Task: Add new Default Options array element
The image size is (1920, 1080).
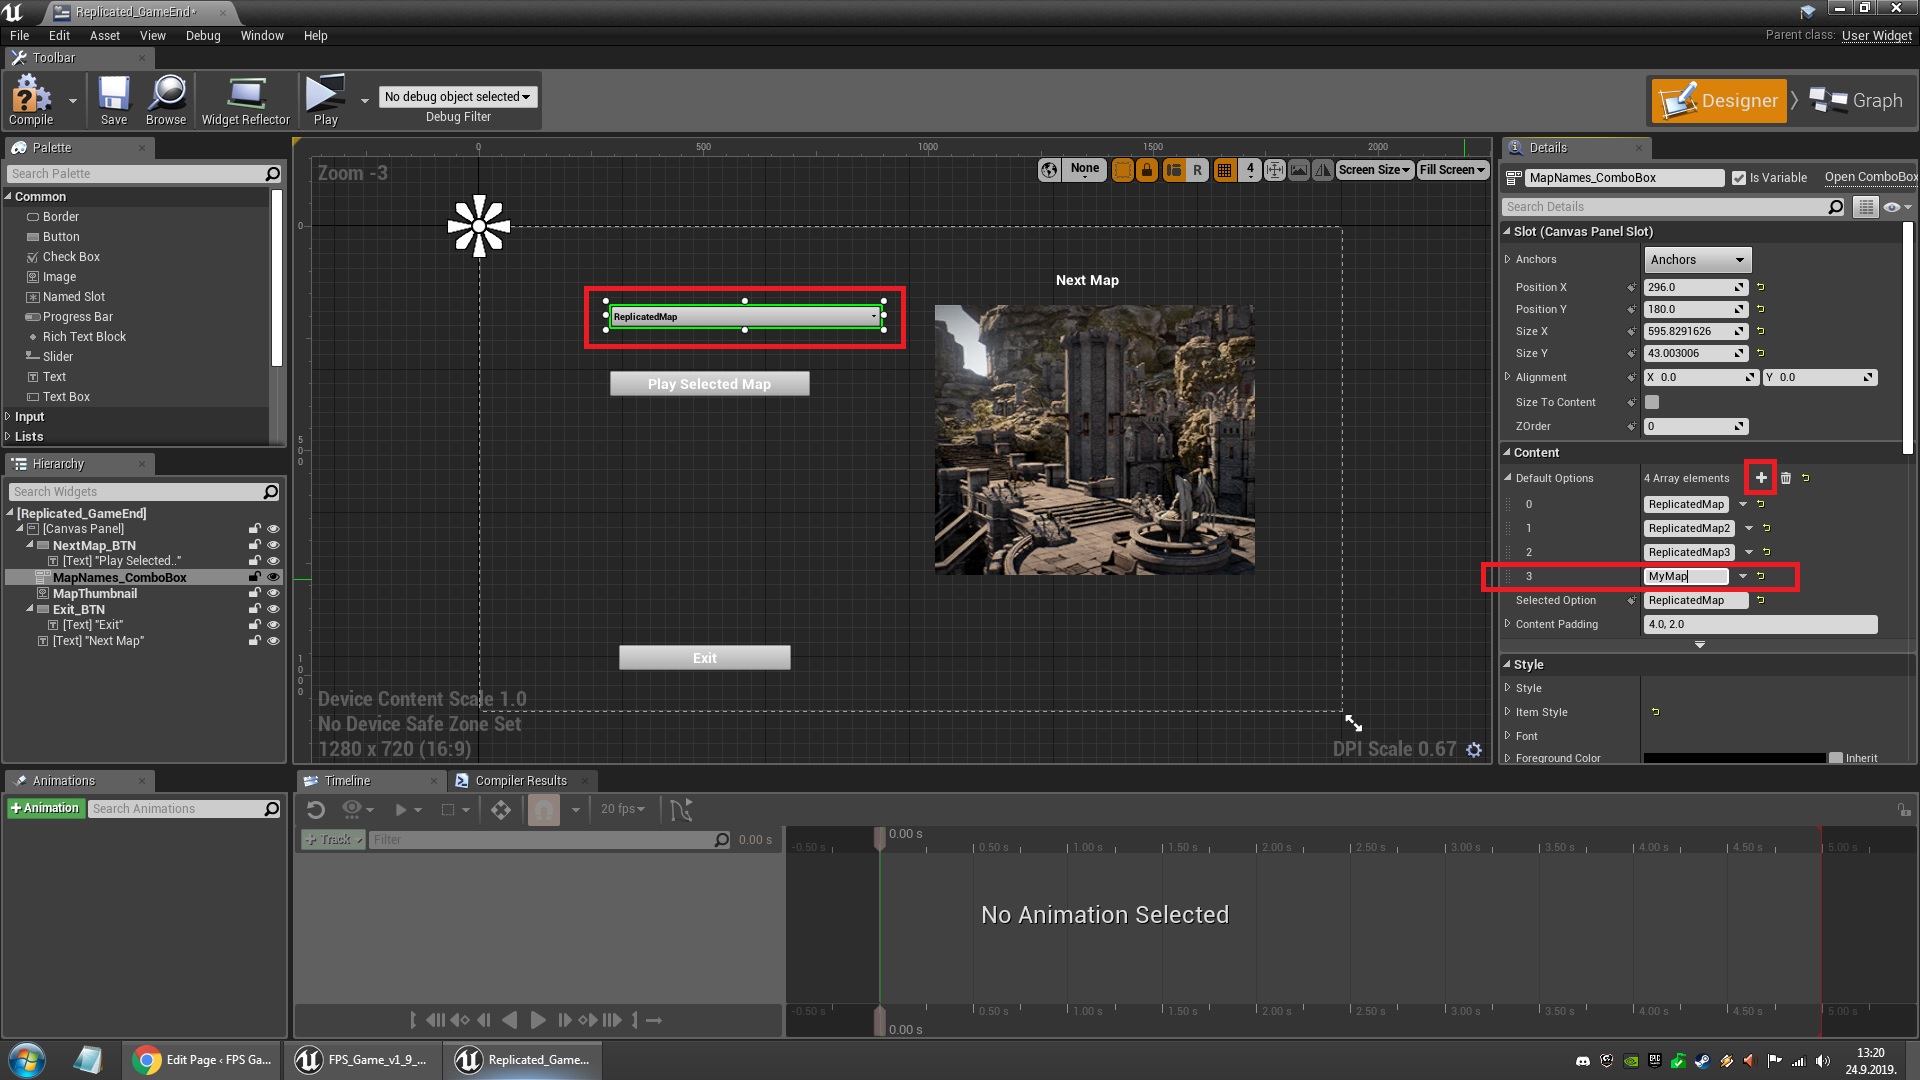Action: click(1761, 478)
